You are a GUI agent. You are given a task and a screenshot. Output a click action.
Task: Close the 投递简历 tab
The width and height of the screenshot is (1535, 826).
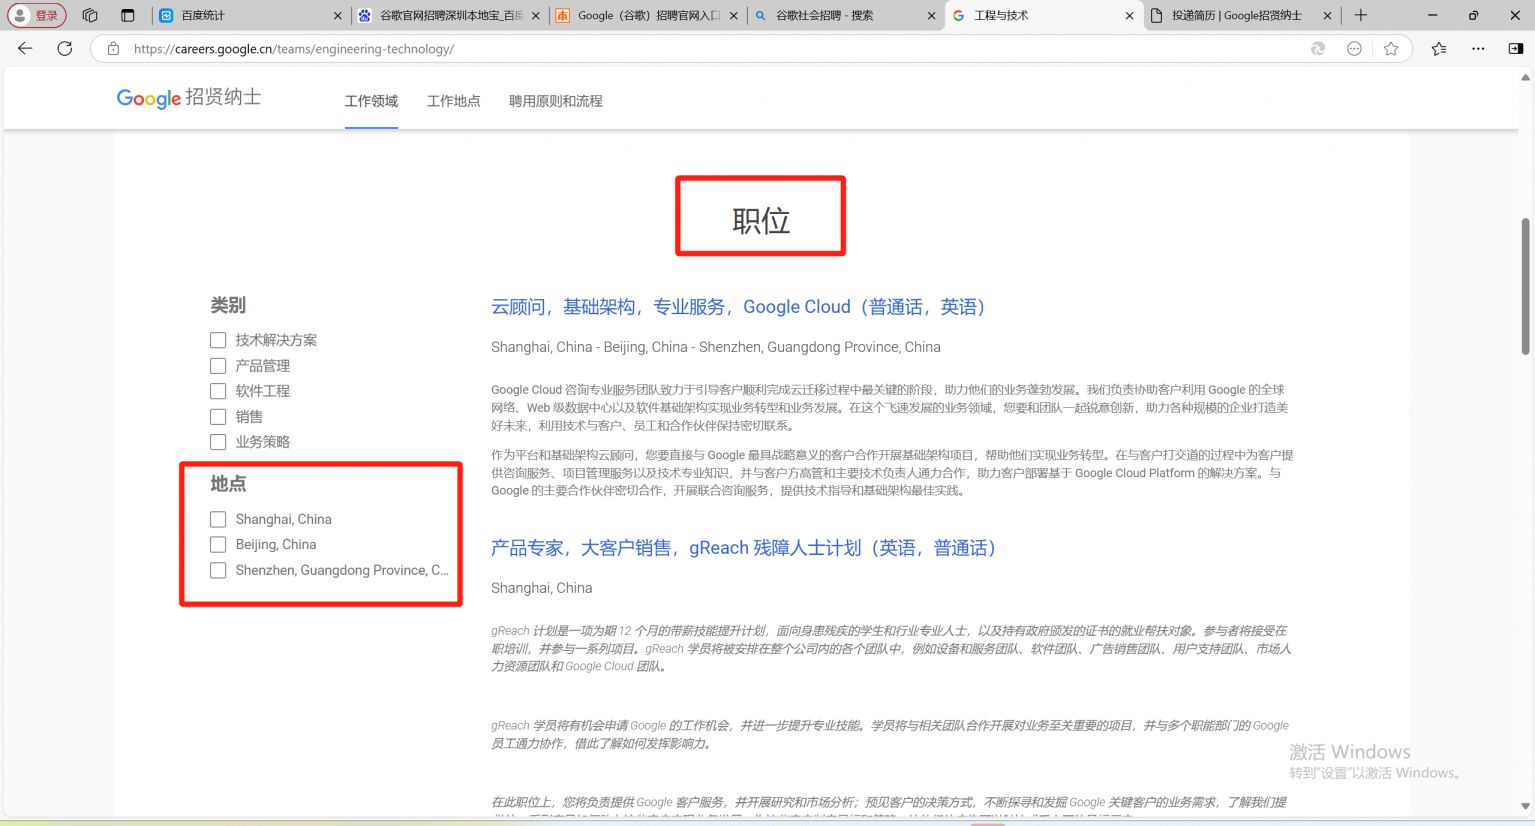[1327, 16]
